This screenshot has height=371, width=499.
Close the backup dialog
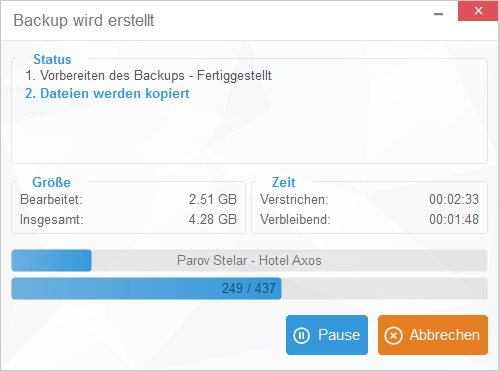pyautogui.click(x=478, y=11)
